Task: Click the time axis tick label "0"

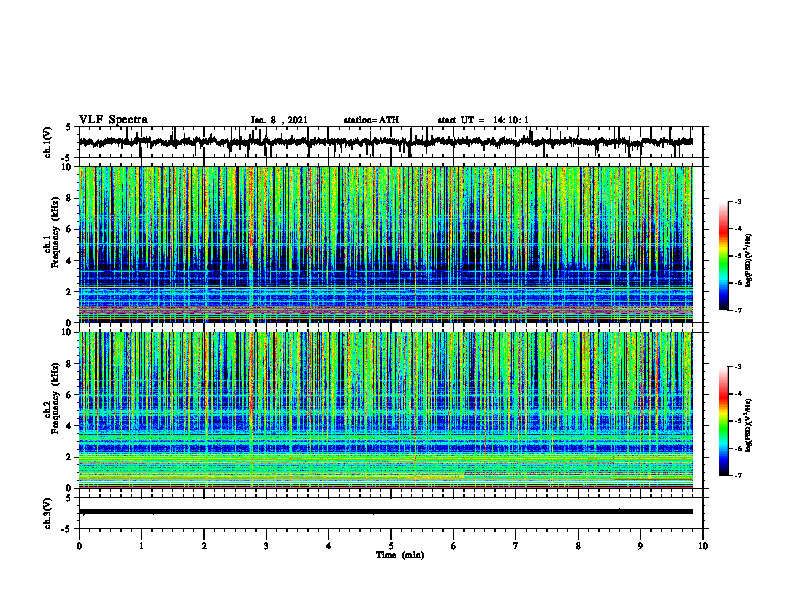Action: pos(79,546)
